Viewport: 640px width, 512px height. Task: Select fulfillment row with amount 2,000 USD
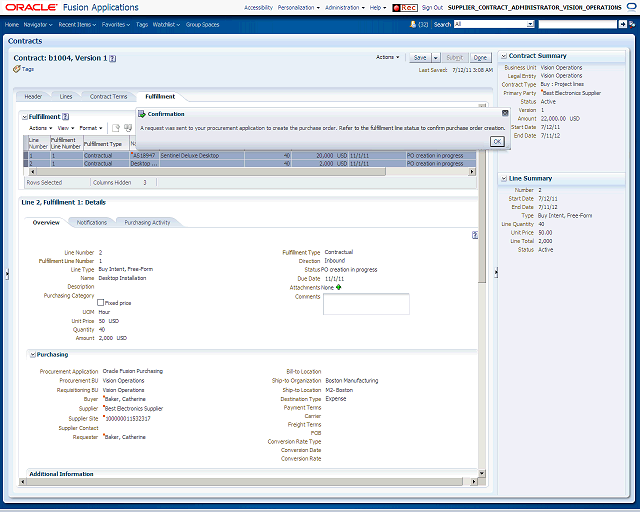click(250, 163)
